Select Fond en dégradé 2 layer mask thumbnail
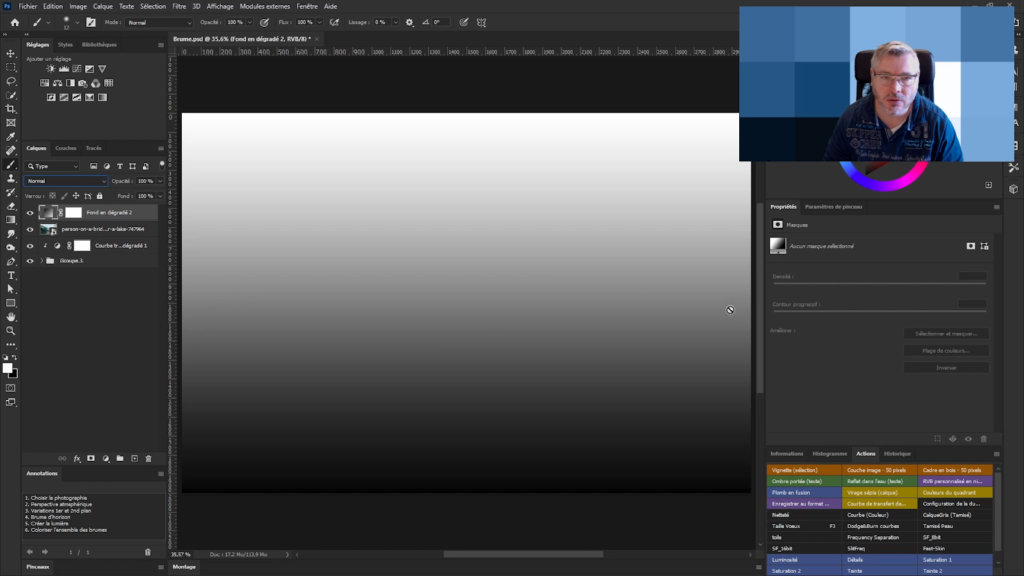 [74, 212]
